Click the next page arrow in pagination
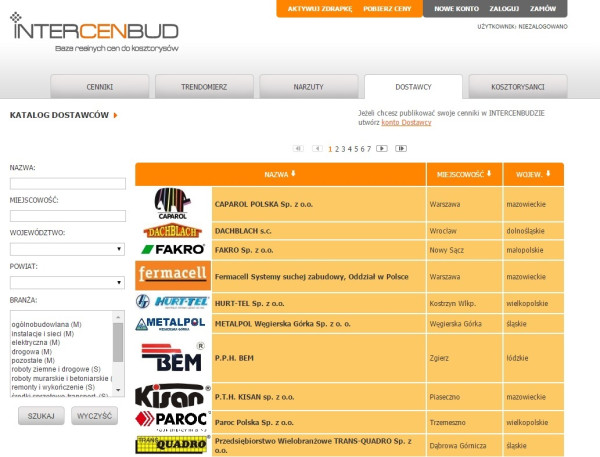The width and height of the screenshot is (600, 457). (381, 148)
